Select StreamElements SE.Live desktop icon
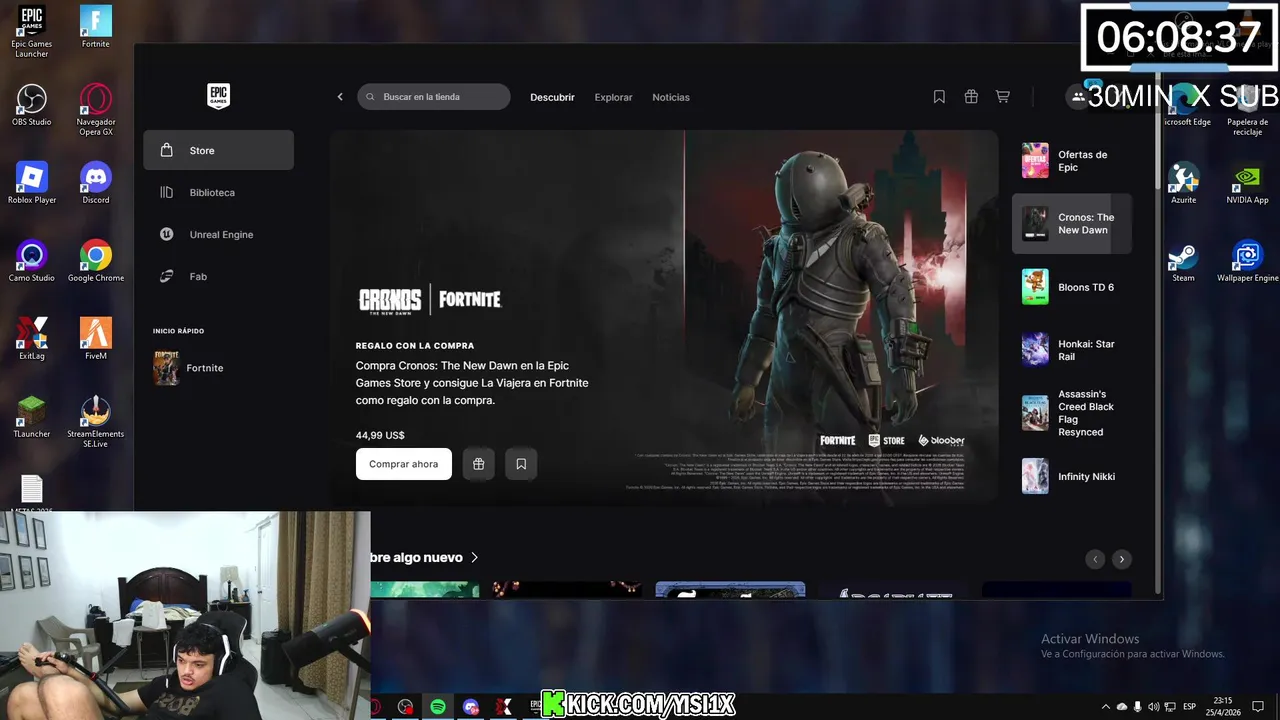The height and width of the screenshot is (720, 1280). [96, 421]
